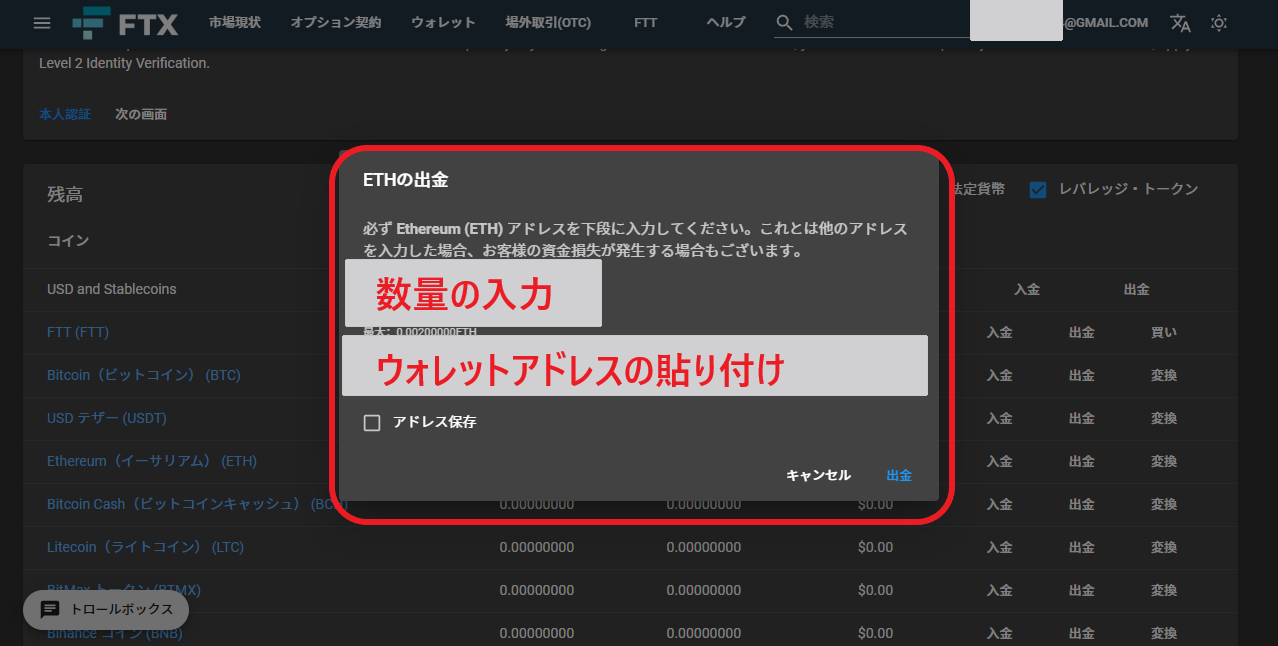Click 出金 in the Binance (BNB) row
Image resolution: width=1278 pixels, height=646 pixels.
pyautogui.click(x=1082, y=633)
